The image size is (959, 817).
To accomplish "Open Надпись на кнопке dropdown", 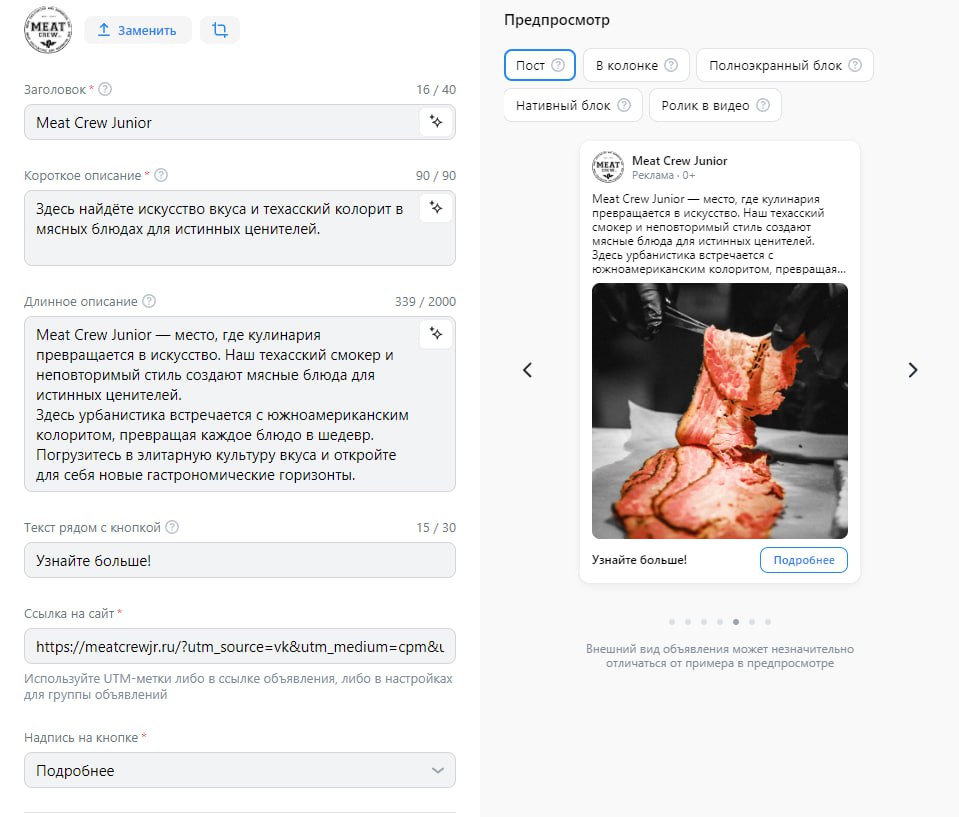I will tap(240, 770).
